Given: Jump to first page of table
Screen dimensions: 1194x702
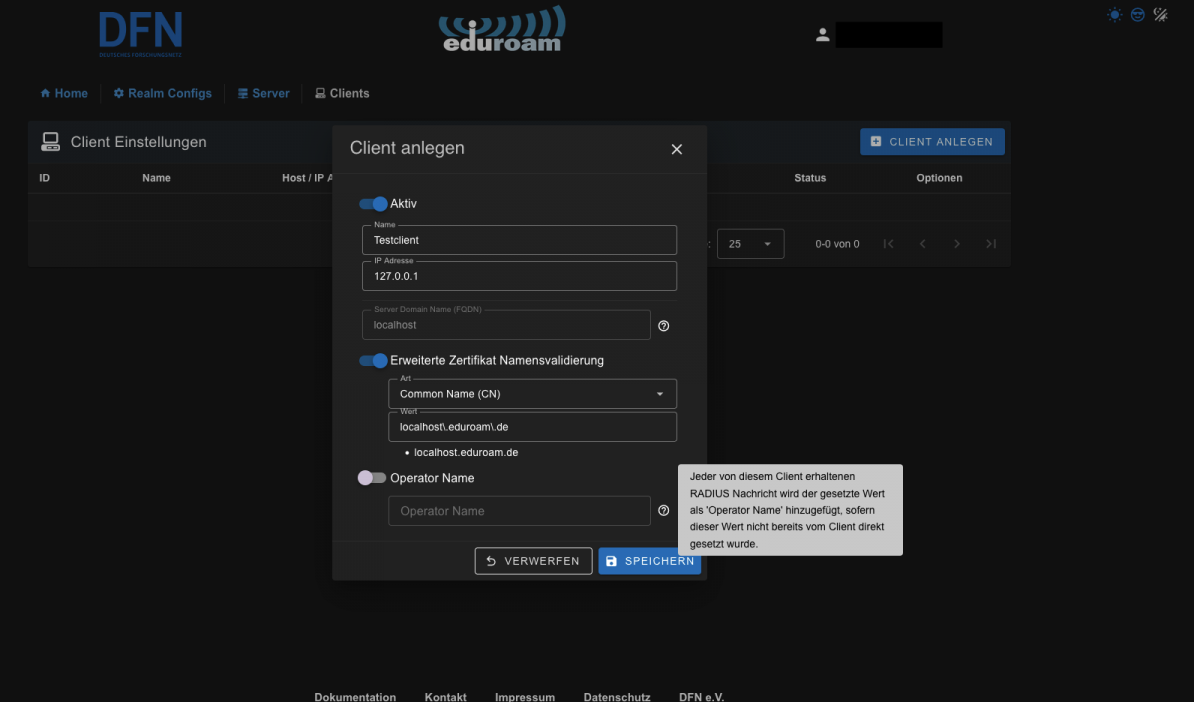Looking at the screenshot, I should click(x=889, y=244).
